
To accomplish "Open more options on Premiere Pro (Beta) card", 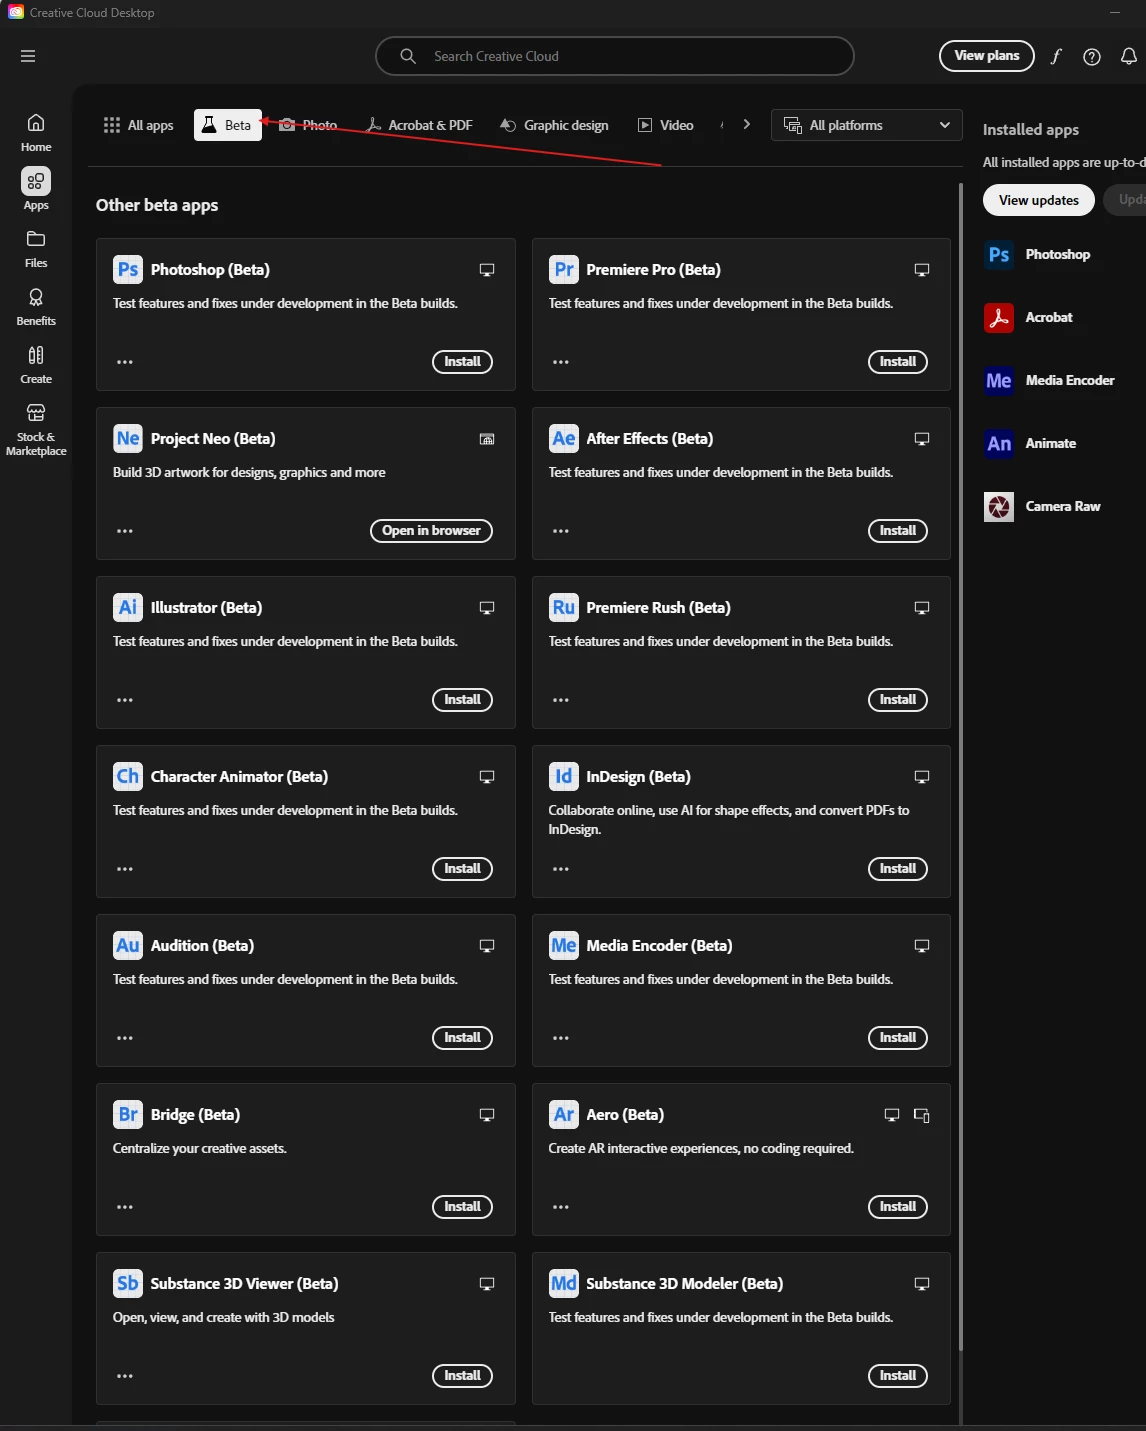I will [x=561, y=362].
